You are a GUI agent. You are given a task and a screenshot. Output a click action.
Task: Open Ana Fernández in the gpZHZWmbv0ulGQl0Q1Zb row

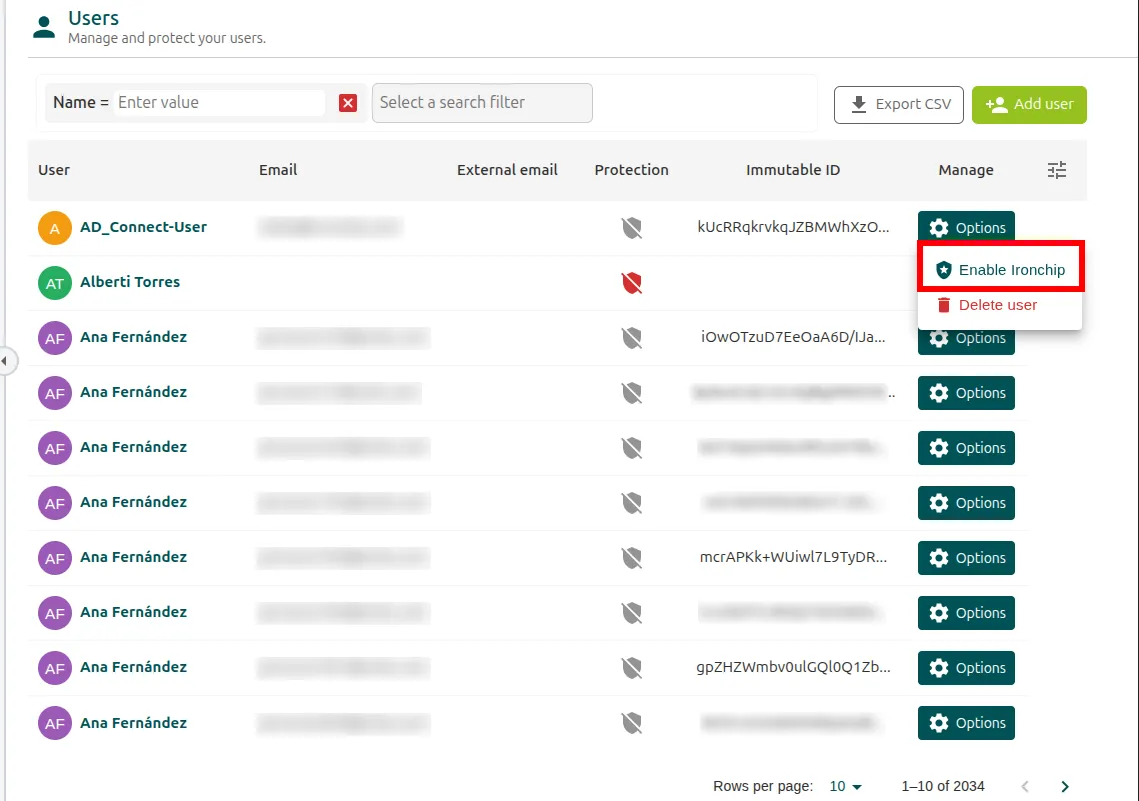pyautogui.click(x=134, y=667)
